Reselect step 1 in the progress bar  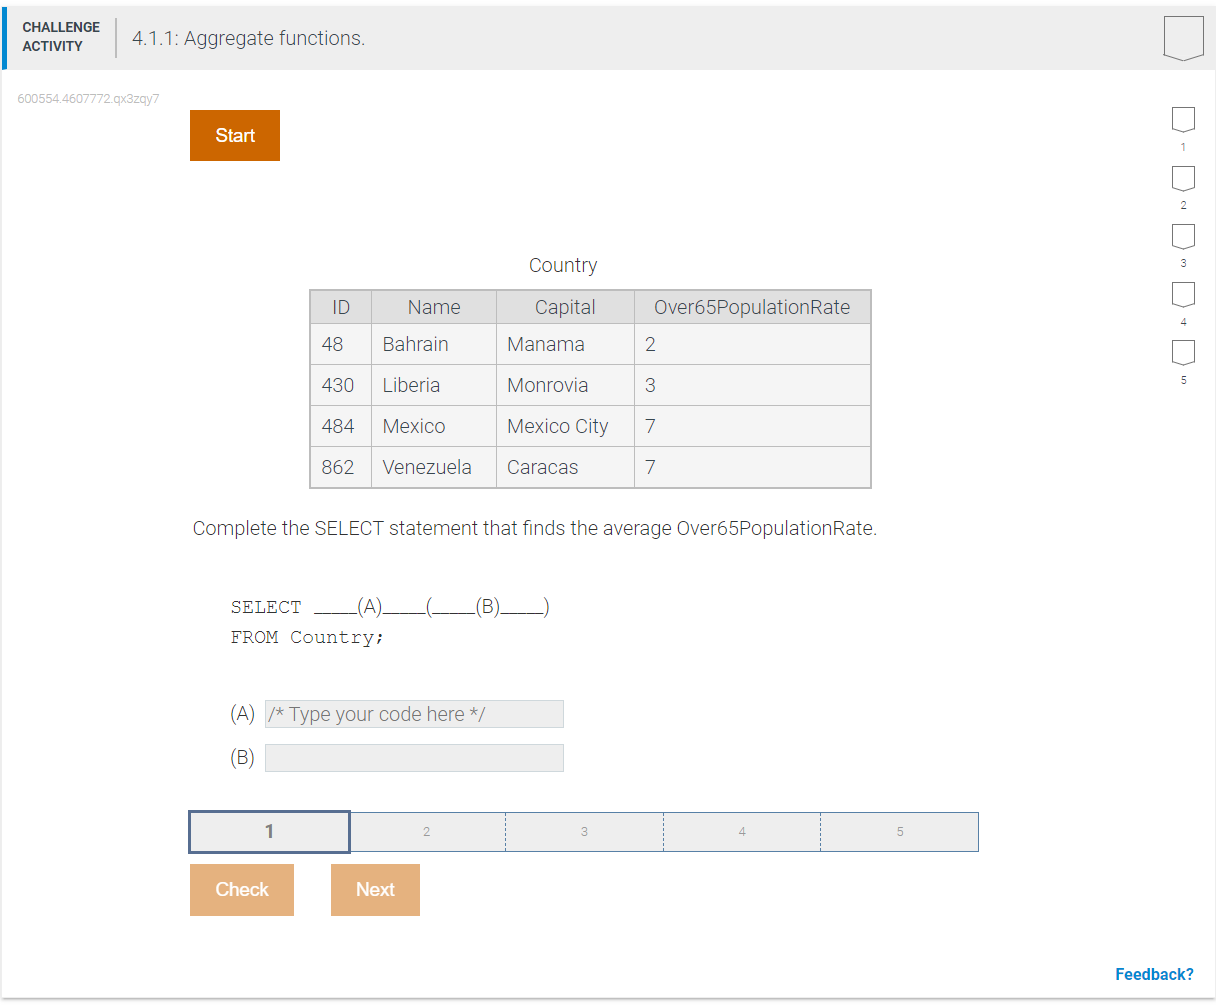pos(269,831)
